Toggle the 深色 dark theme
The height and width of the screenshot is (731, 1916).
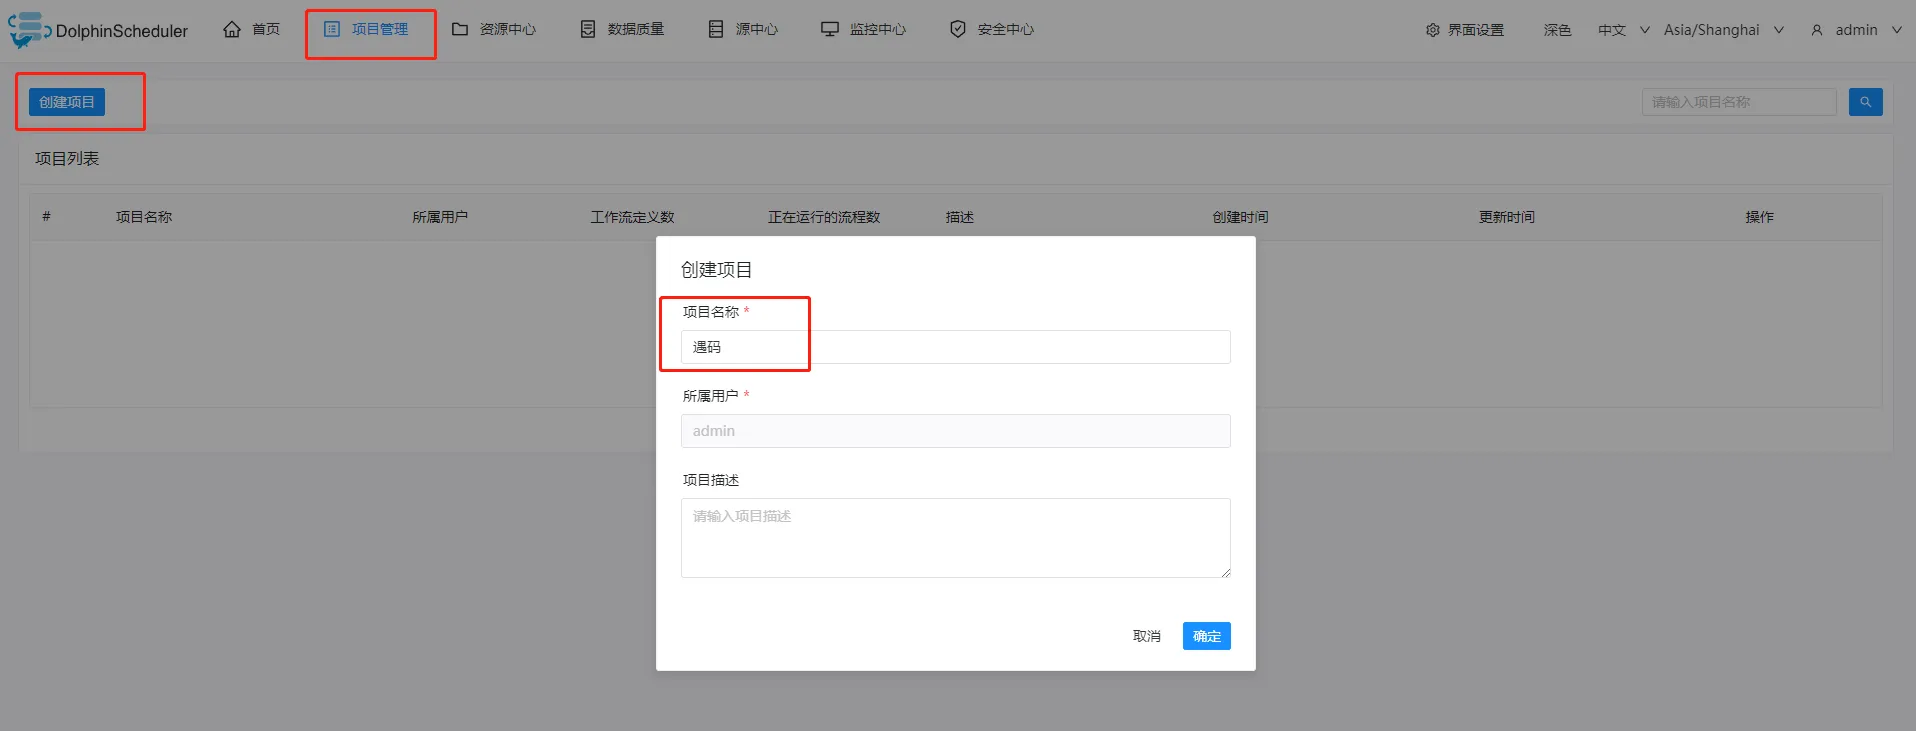[x=1557, y=30]
